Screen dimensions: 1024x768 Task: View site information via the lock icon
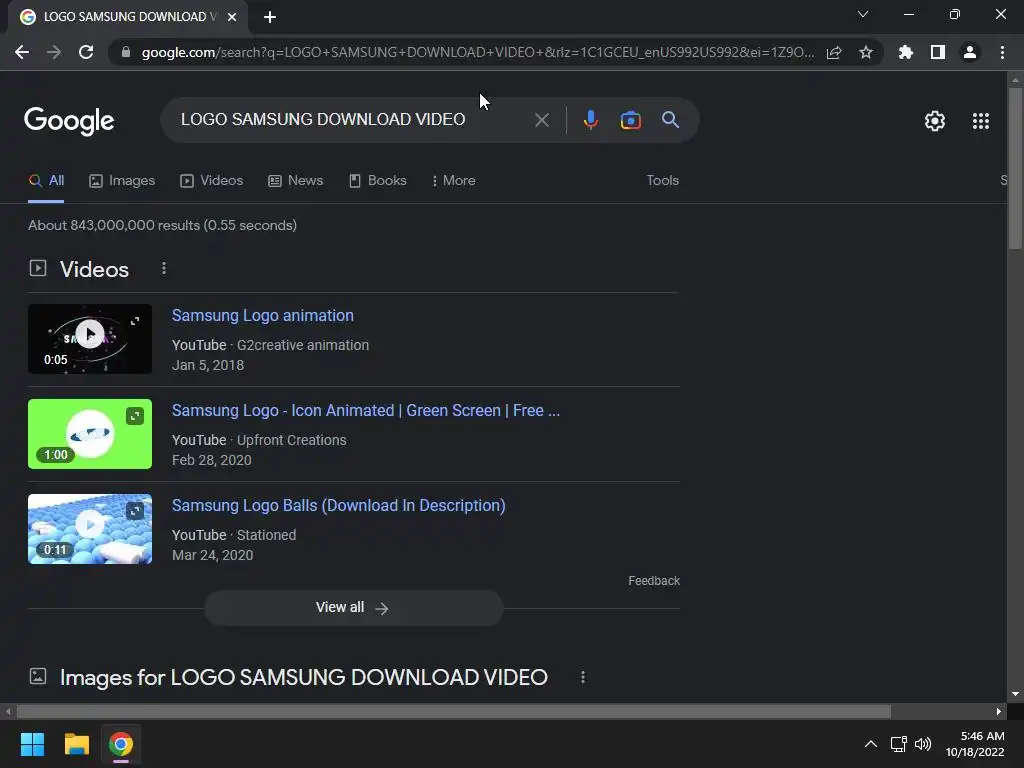pos(126,52)
